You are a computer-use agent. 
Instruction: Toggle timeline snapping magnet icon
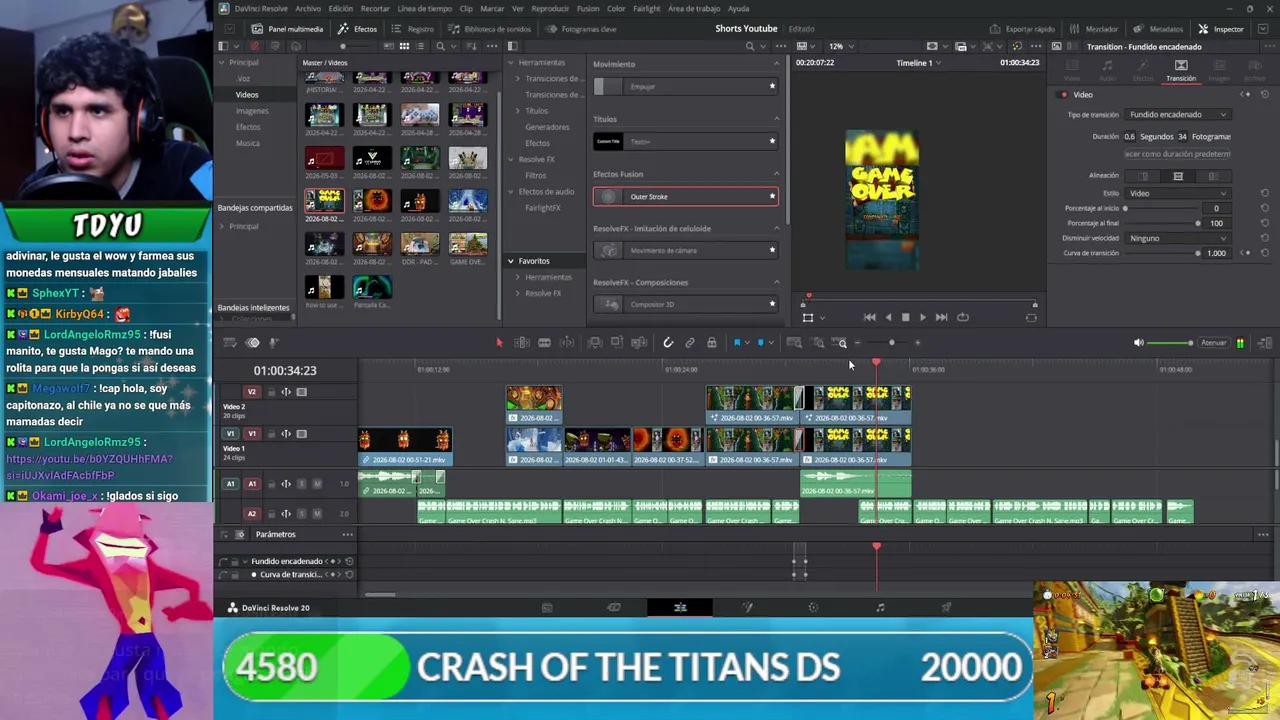point(668,343)
